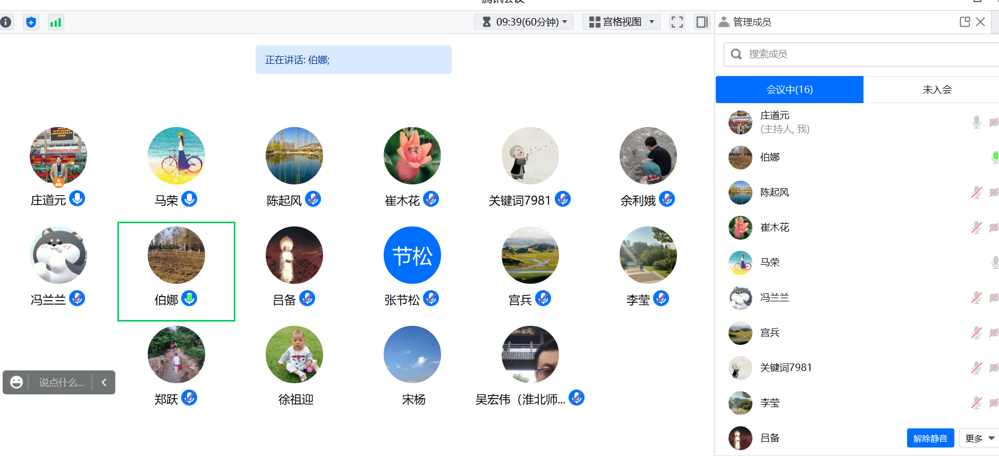Toggle 陈起风's mute in member list
This screenshot has width=999, height=456.
(x=976, y=192)
